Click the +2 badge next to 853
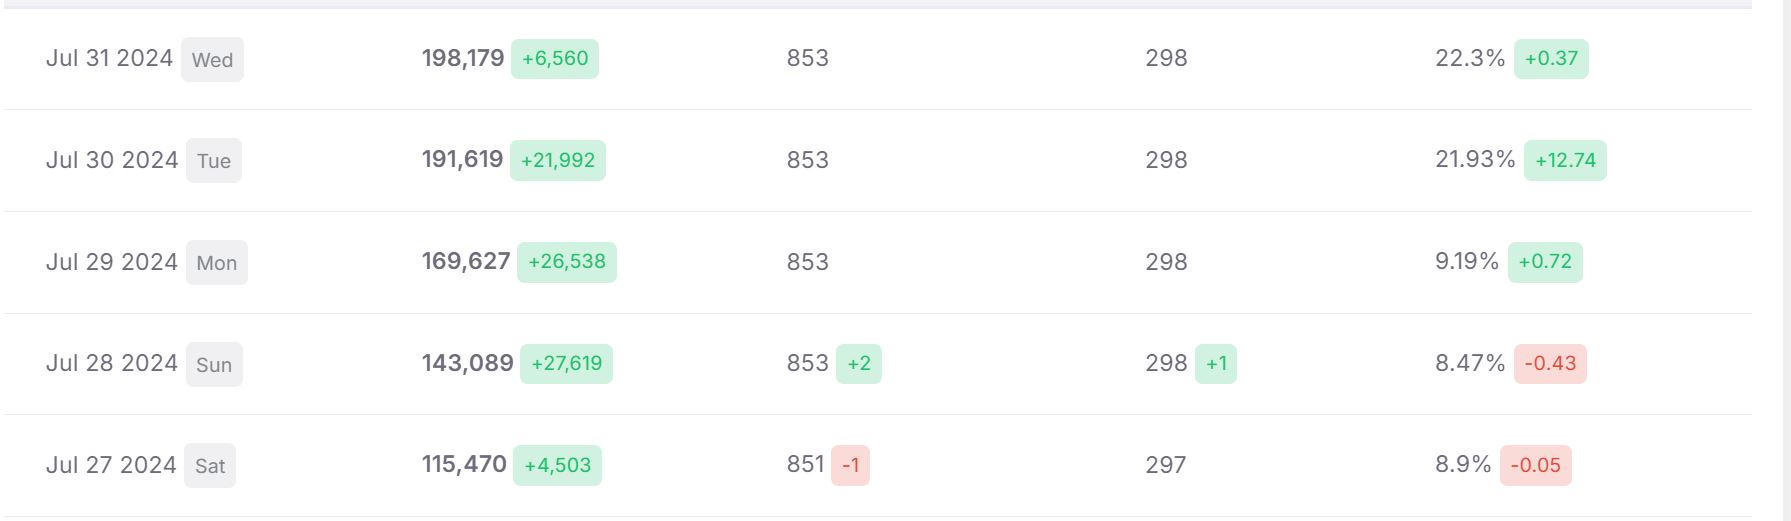The width and height of the screenshot is (1791, 521). pos(859,364)
